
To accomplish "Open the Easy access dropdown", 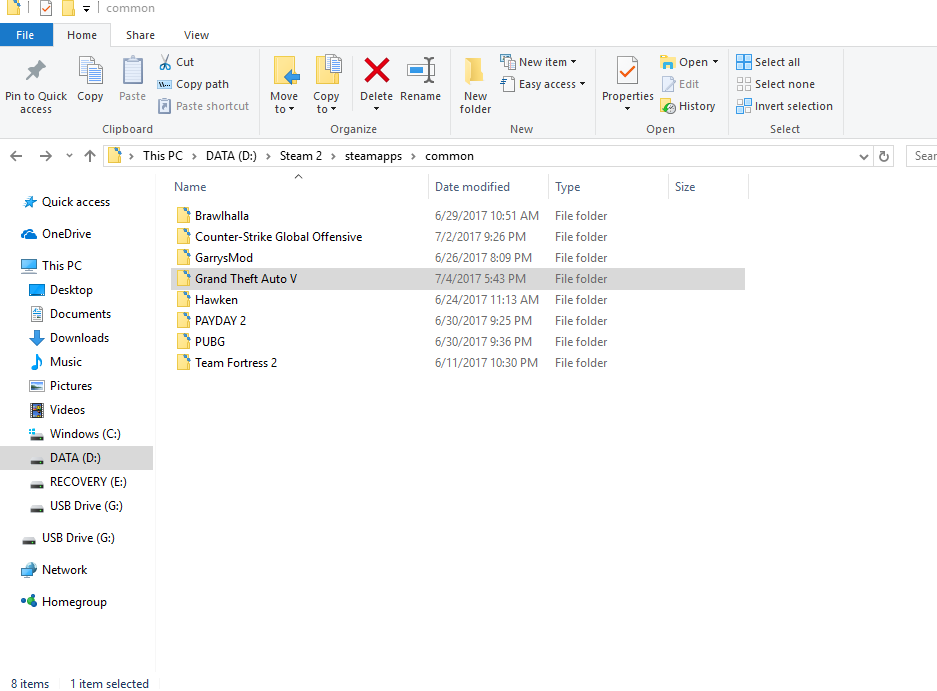I will 543,84.
